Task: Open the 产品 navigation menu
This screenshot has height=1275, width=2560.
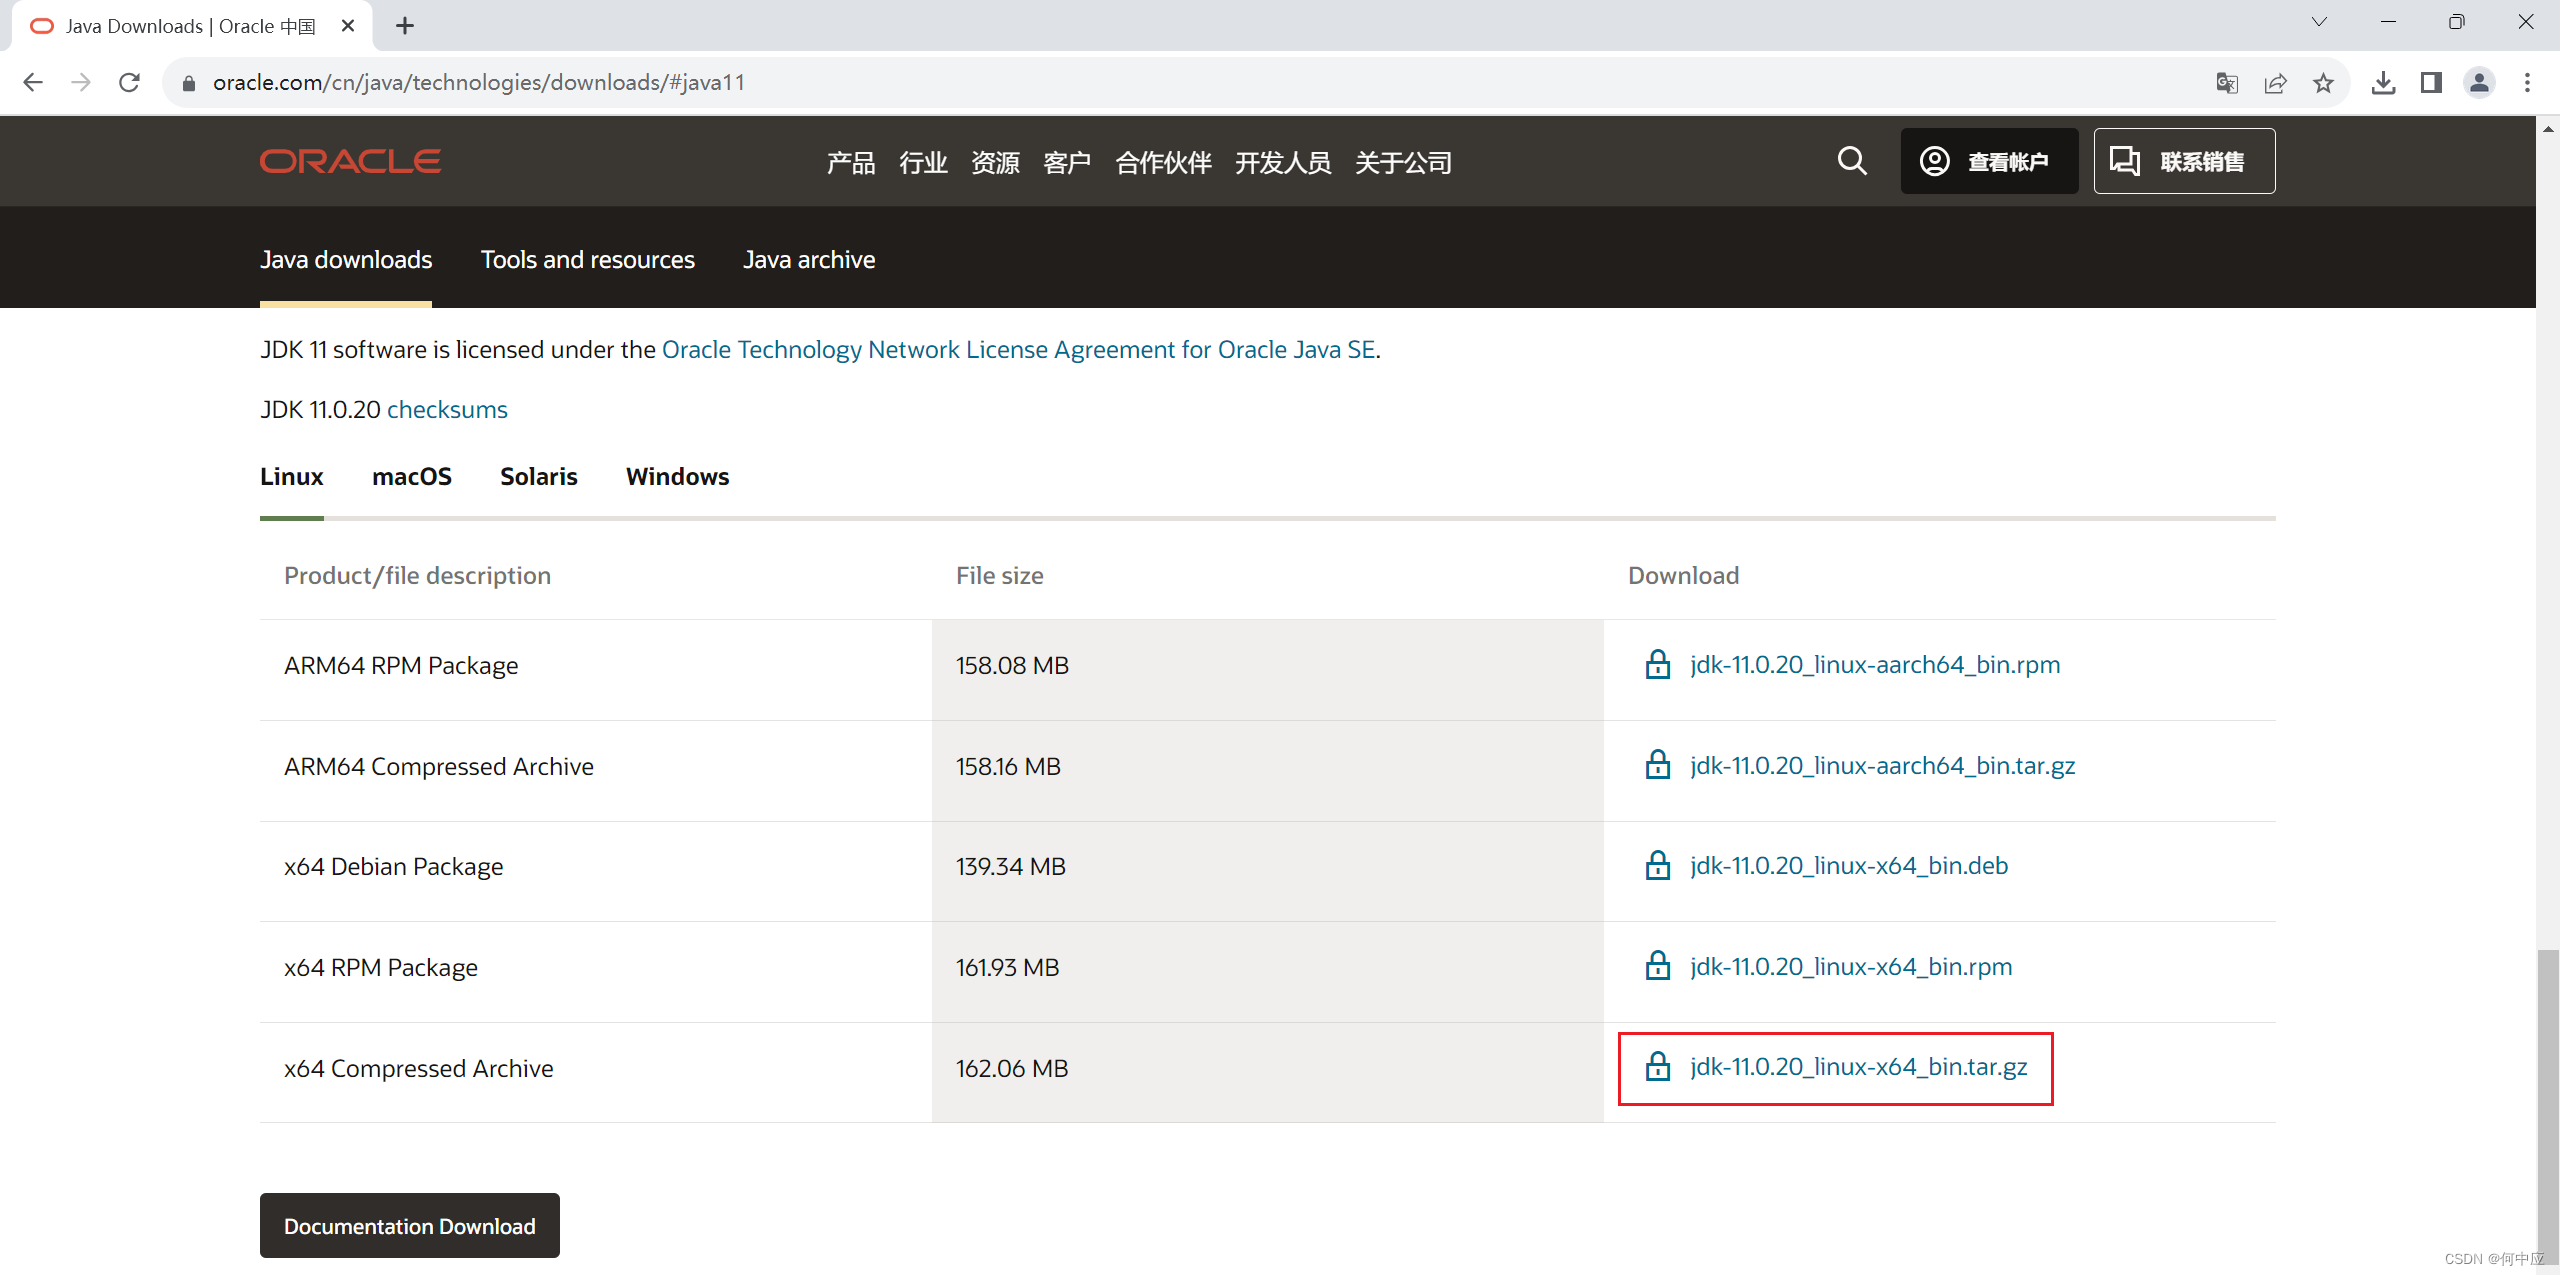Action: pos(851,162)
